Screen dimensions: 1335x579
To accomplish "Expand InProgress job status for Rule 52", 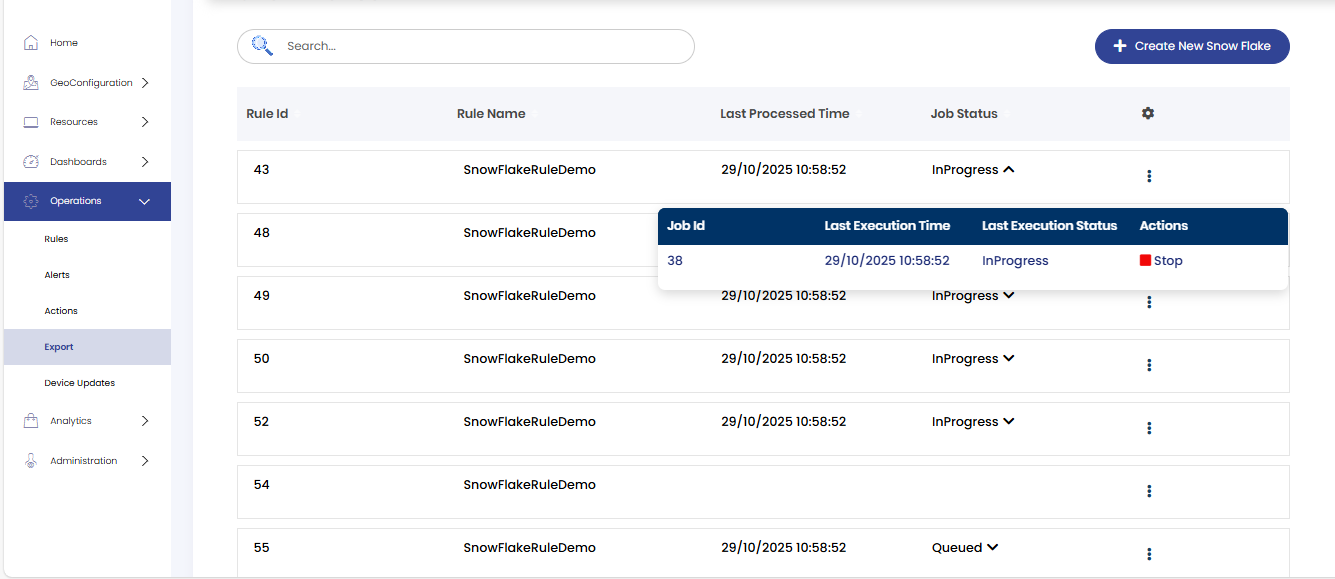I will [1008, 422].
